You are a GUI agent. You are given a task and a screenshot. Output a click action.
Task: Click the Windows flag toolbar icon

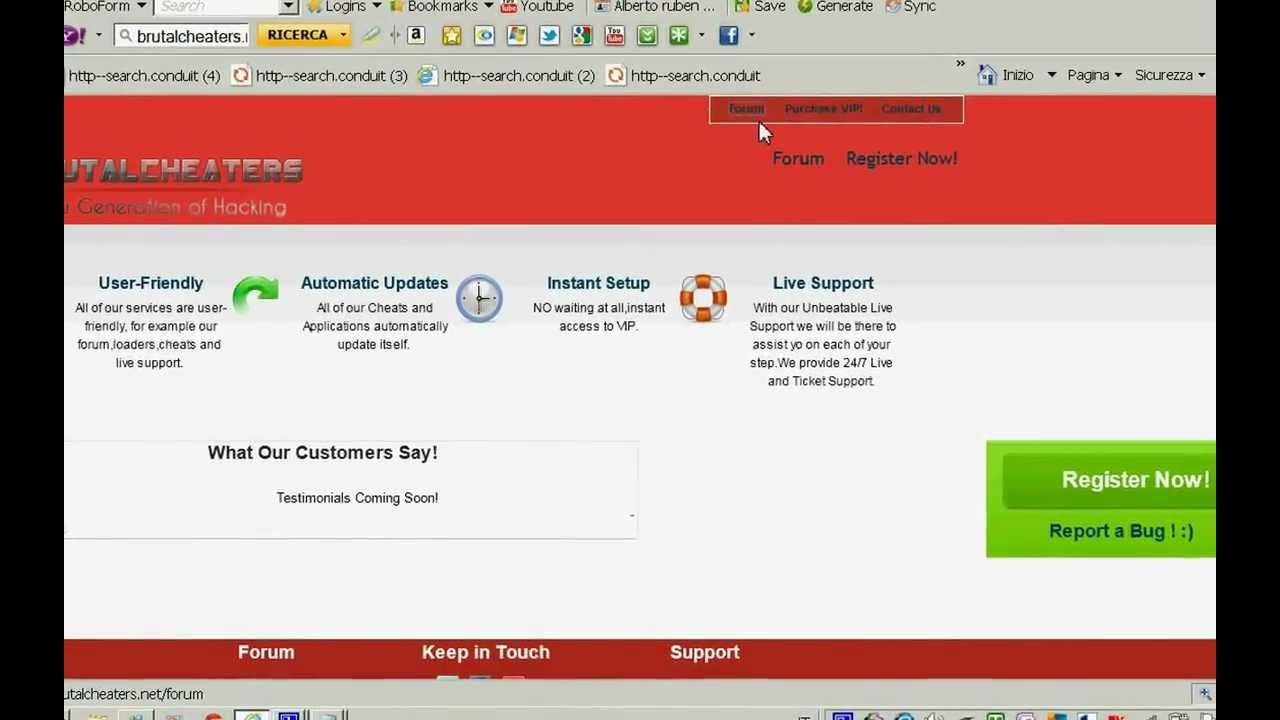(x=516, y=35)
